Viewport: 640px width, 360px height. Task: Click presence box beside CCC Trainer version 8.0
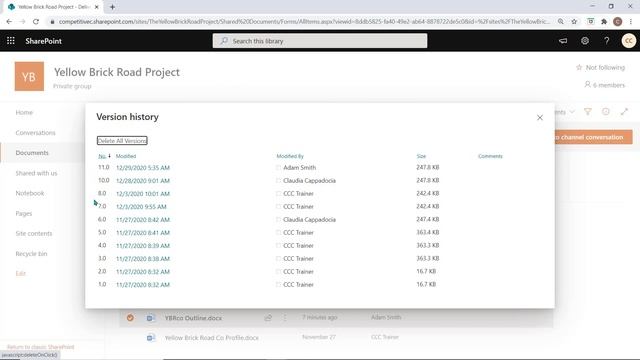coord(278,194)
